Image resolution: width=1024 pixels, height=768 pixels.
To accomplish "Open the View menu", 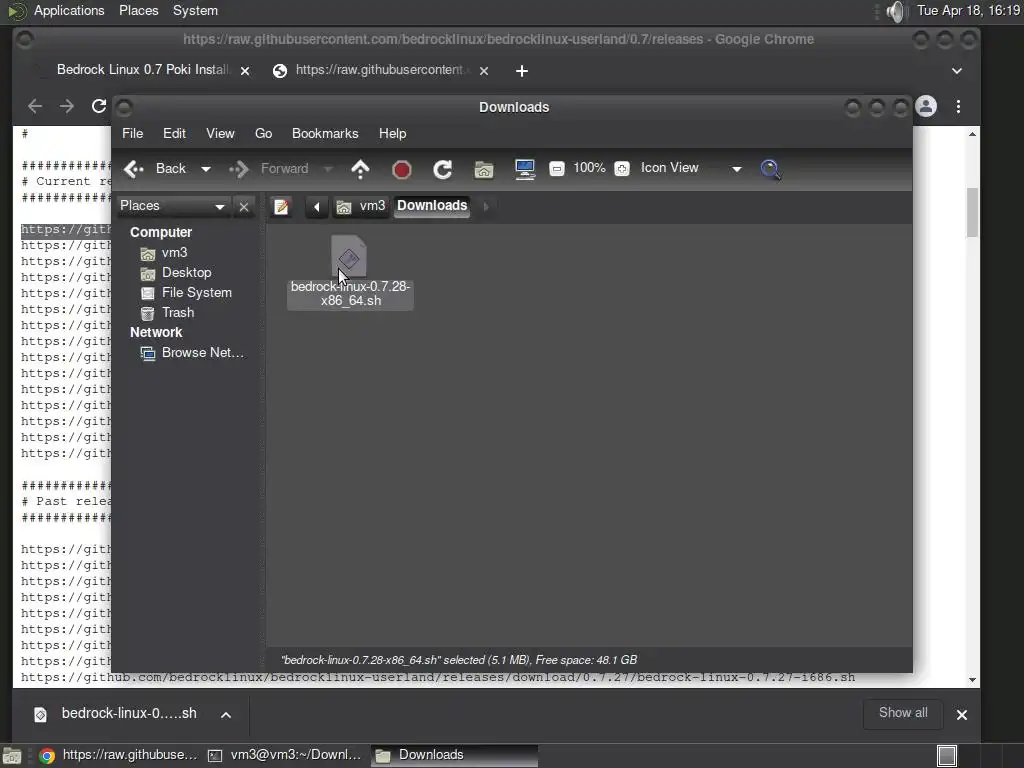I will pyautogui.click(x=220, y=134).
